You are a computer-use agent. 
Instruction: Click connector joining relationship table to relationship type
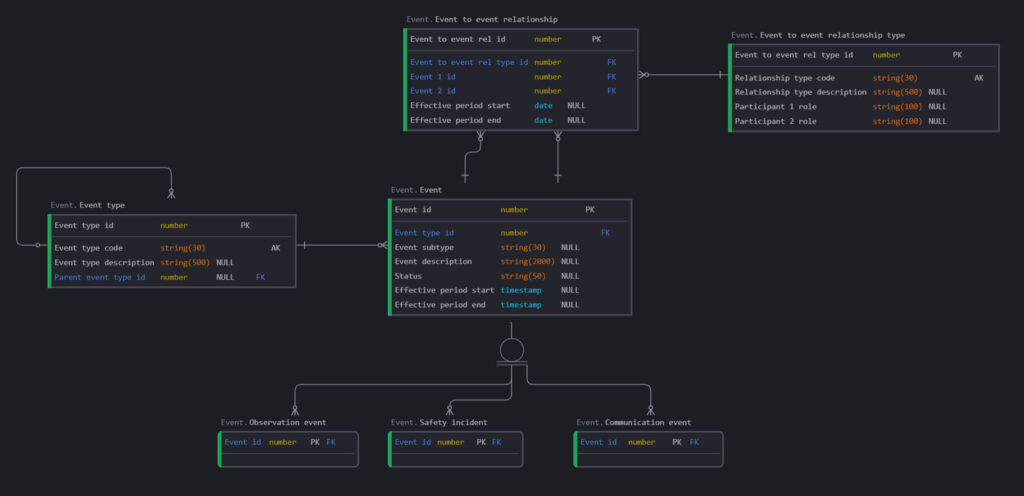pyautogui.click(x=682, y=74)
